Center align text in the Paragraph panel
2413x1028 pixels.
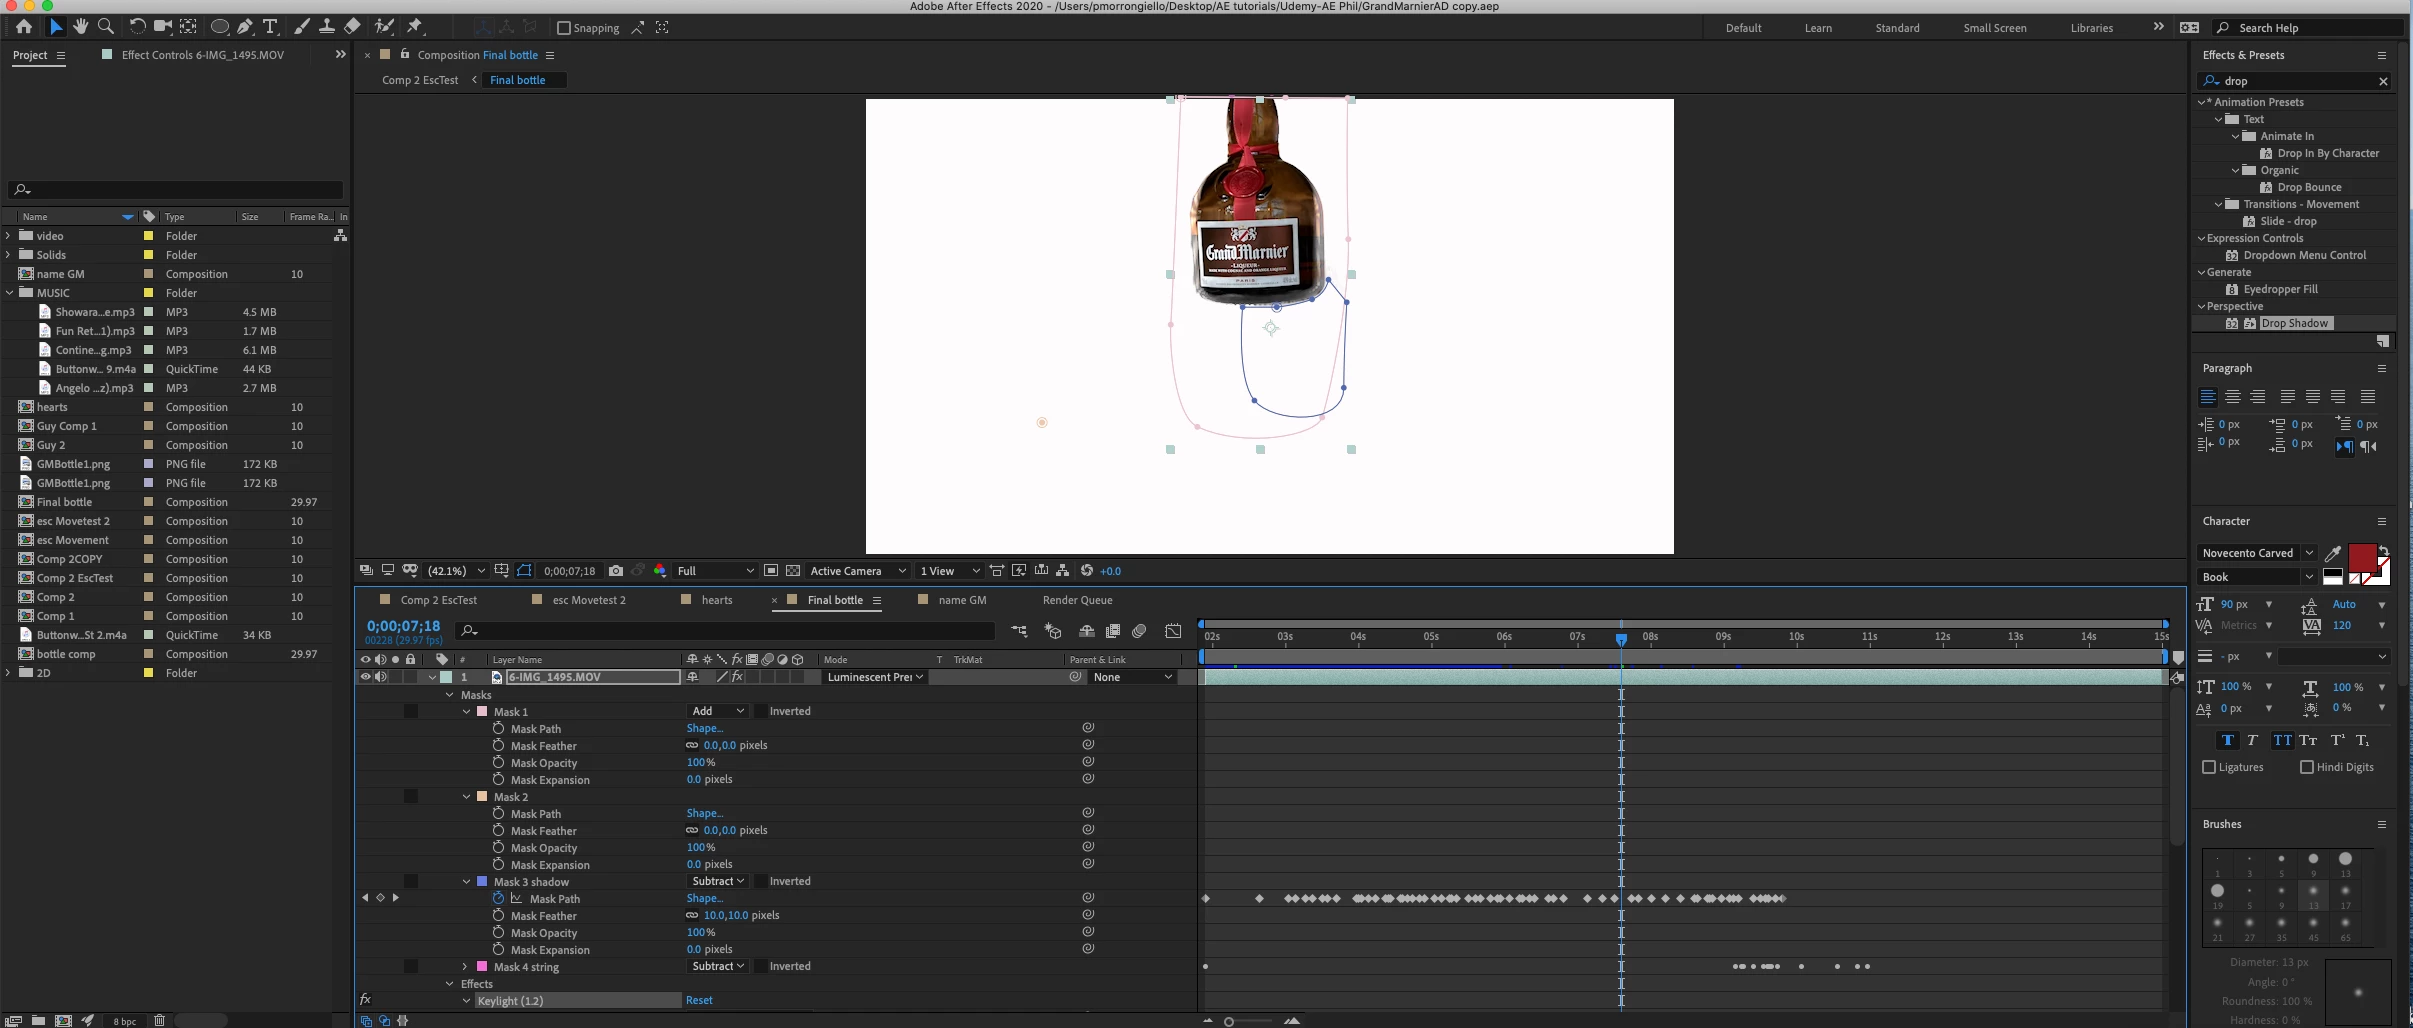pyautogui.click(x=2232, y=397)
